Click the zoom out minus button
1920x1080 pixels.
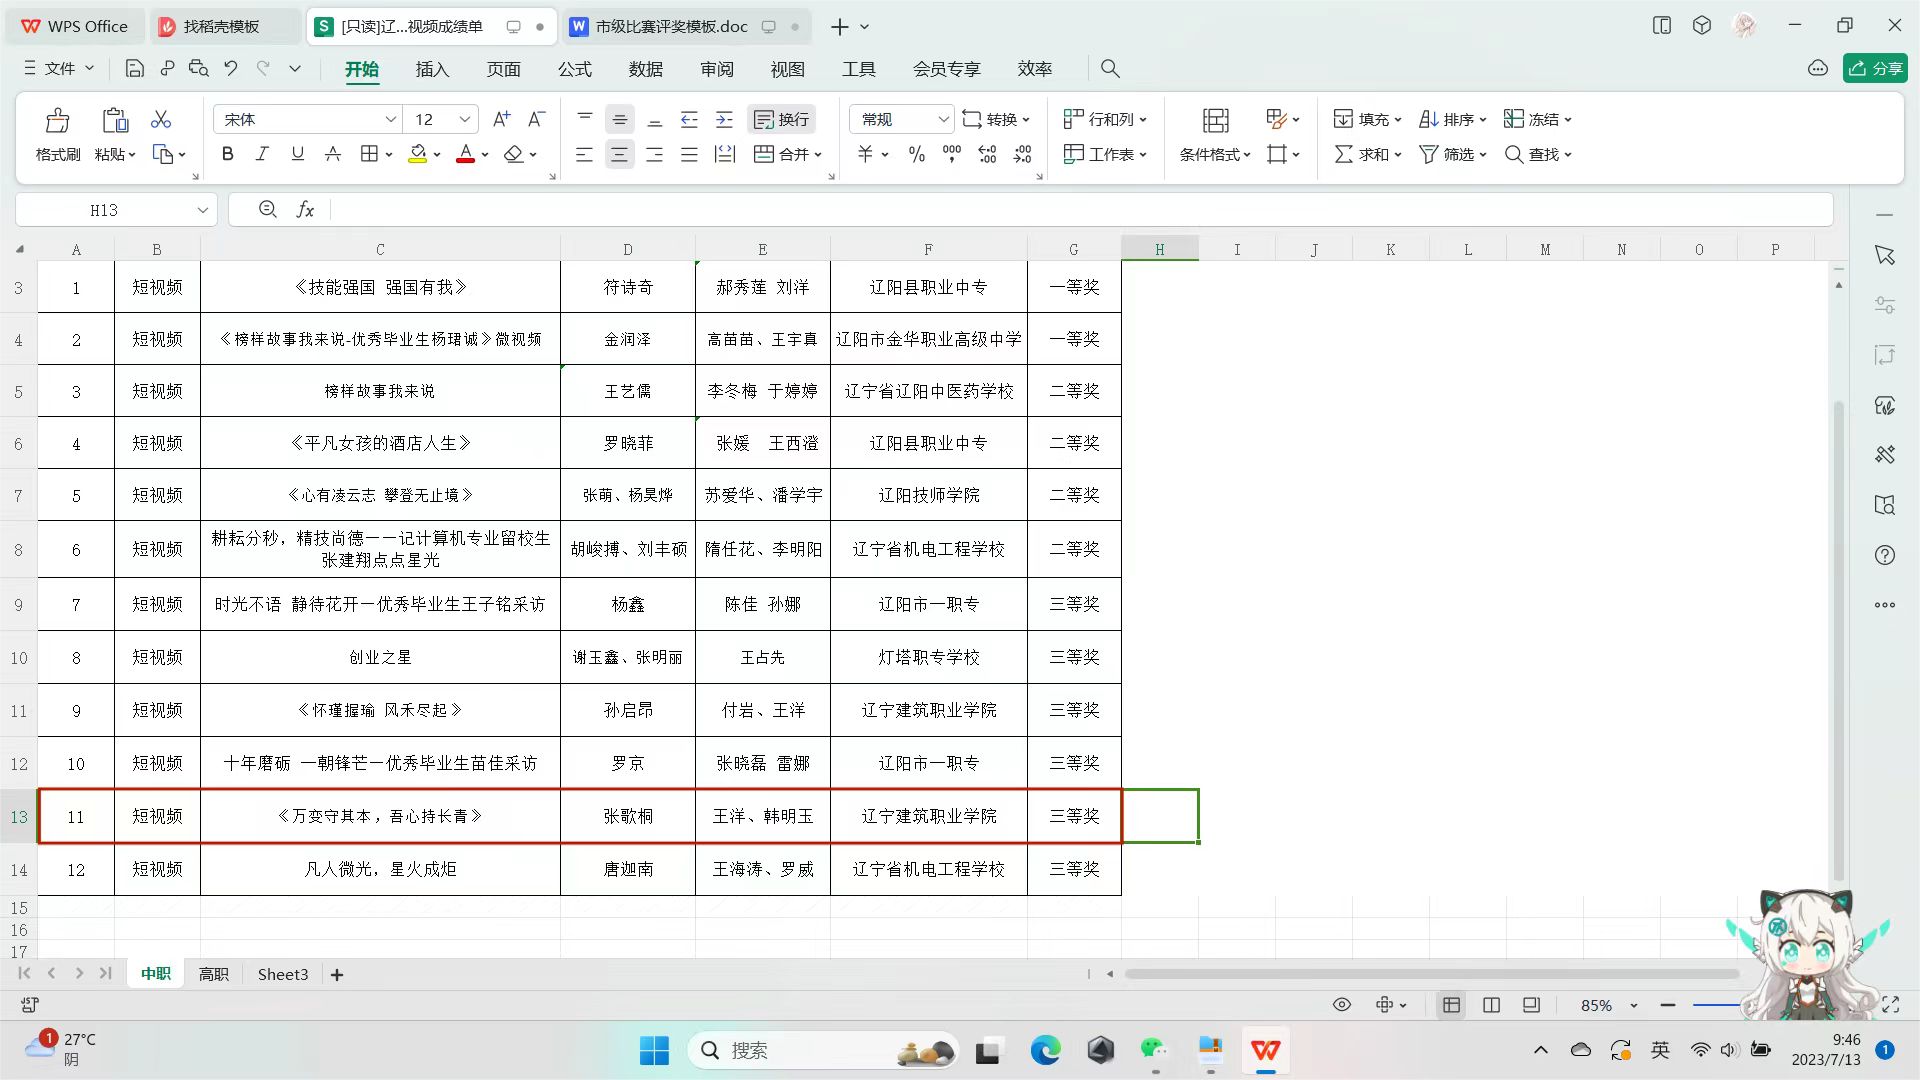point(1667,1005)
